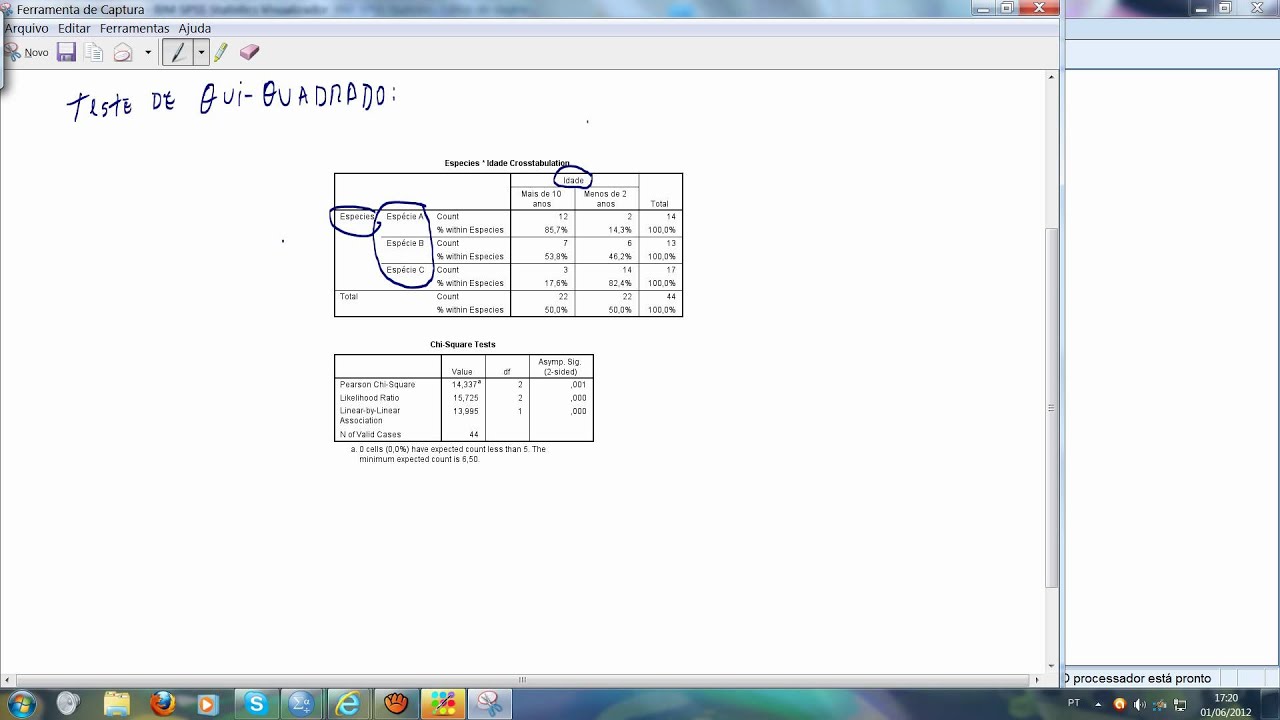Click the 14,337 Pearson value cell
Image resolution: width=1280 pixels, height=720 pixels.
466,384
